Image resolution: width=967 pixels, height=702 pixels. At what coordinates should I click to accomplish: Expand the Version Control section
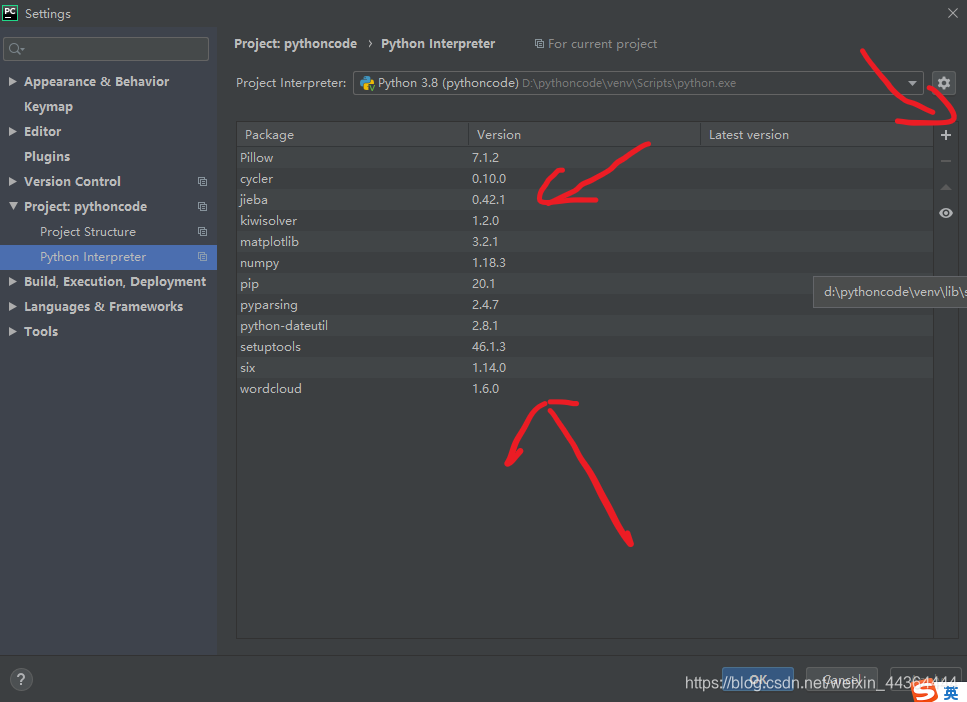click(12, 181)
